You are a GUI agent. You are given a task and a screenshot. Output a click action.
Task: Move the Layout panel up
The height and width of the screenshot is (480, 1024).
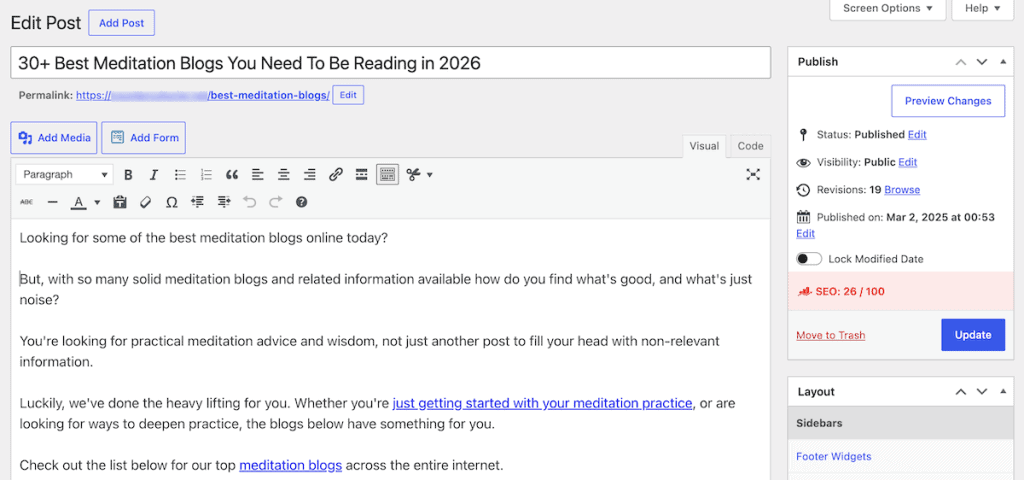(x=960, y=392)
